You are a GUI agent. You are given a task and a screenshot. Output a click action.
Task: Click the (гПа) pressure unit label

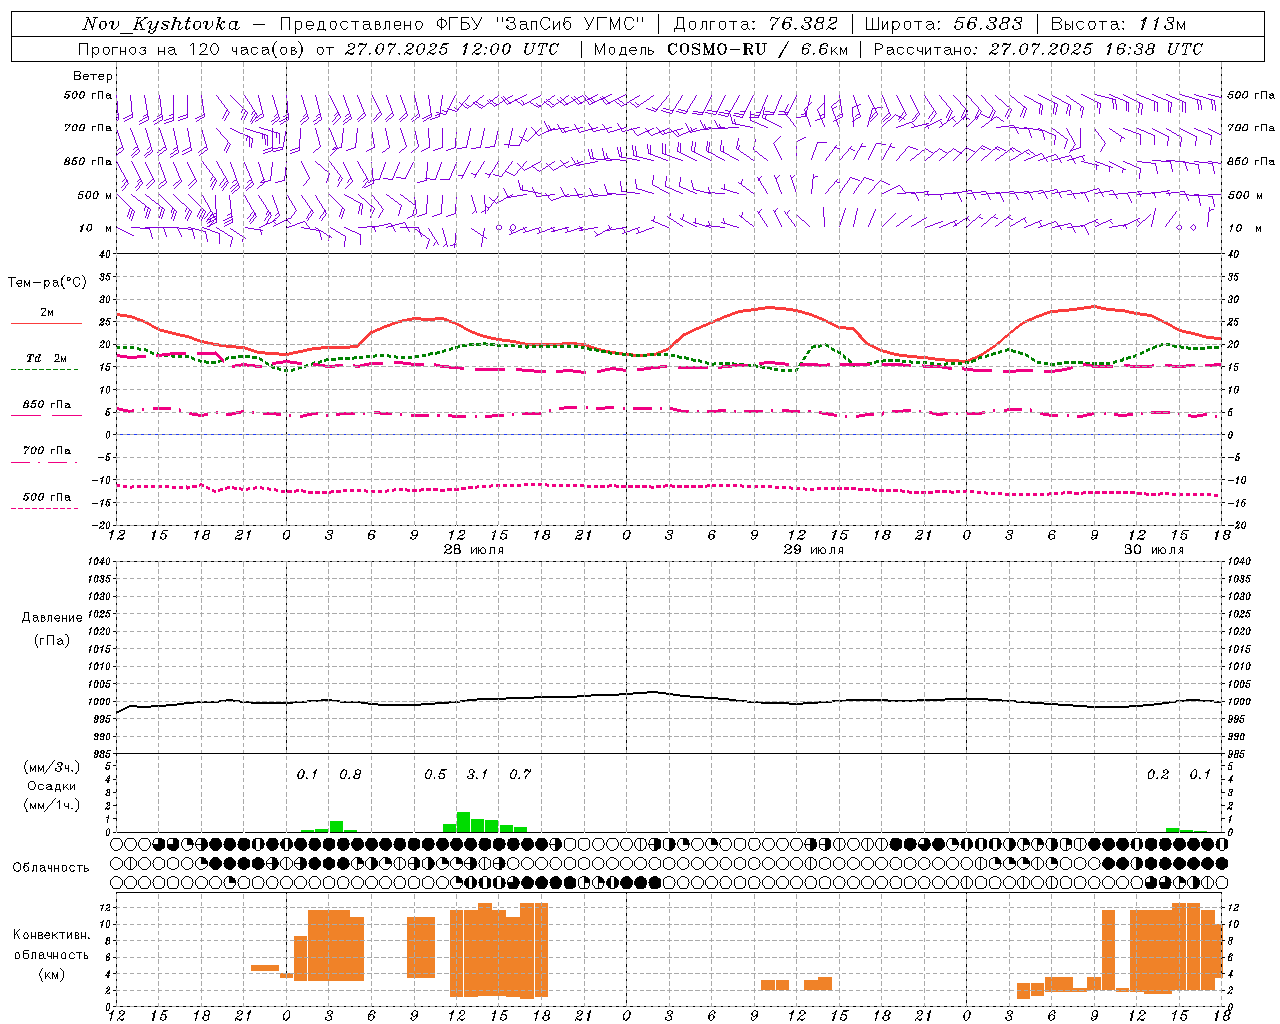[x=52, y=640]
